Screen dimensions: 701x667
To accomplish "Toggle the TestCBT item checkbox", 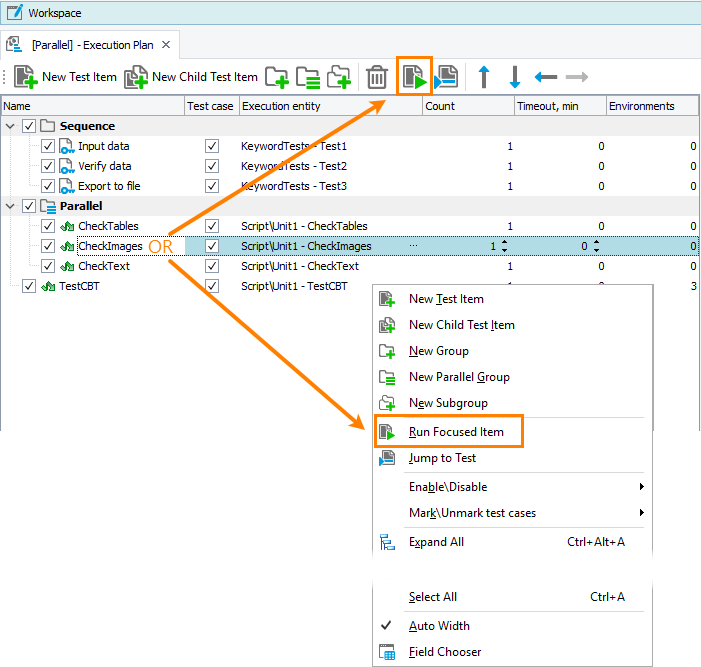I will click(29, 286).
